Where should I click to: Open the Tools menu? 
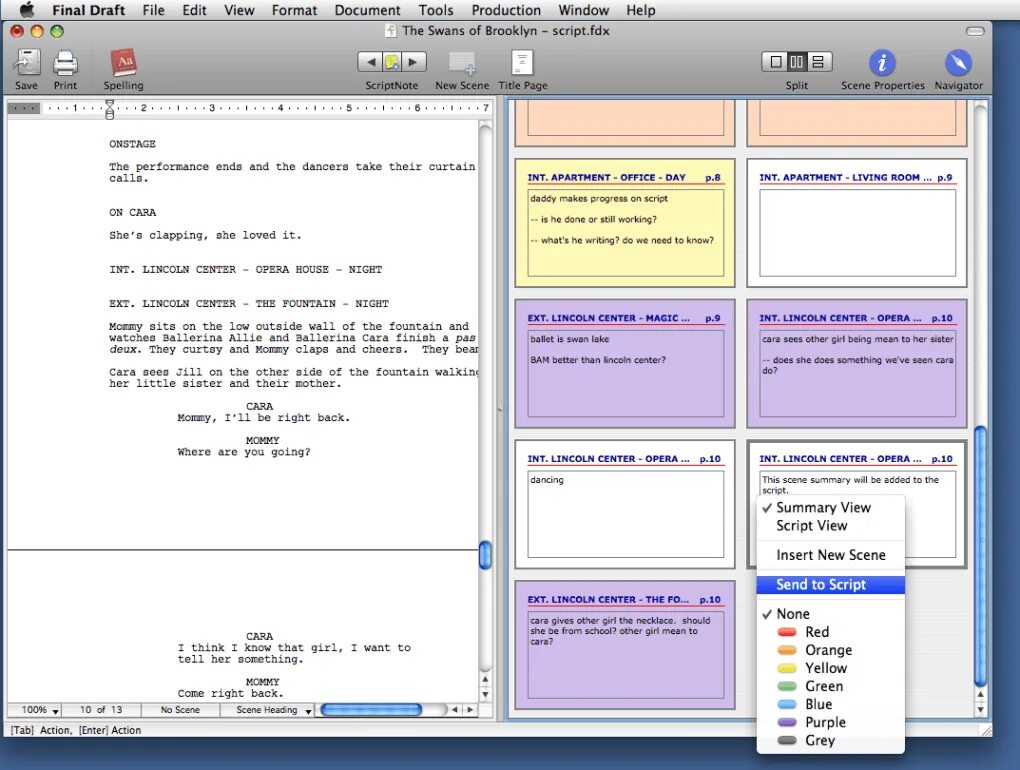436,10
